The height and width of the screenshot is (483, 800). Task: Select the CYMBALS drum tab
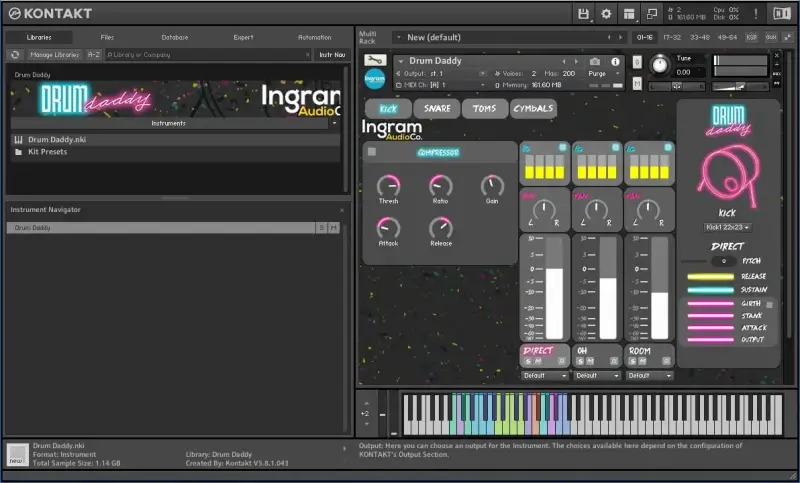[x=533, y=109]
